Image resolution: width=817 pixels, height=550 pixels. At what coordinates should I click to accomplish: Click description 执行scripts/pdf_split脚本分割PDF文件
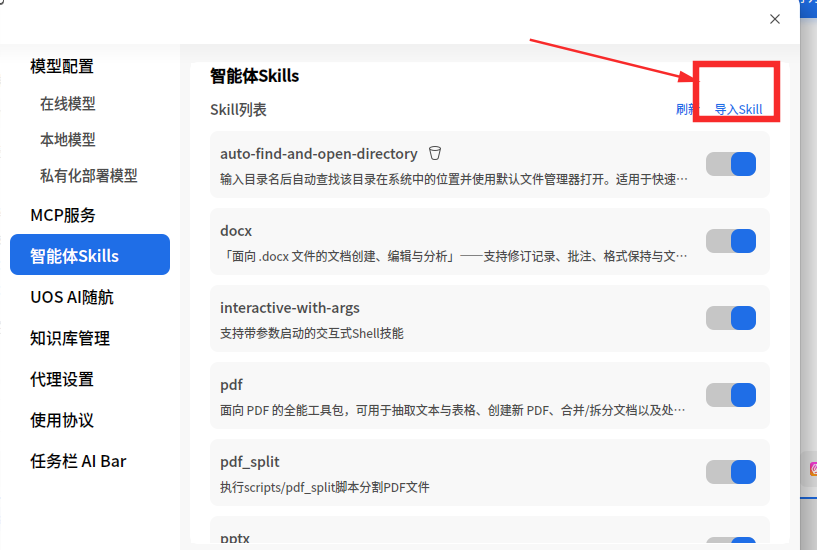(x=325, y=488)
